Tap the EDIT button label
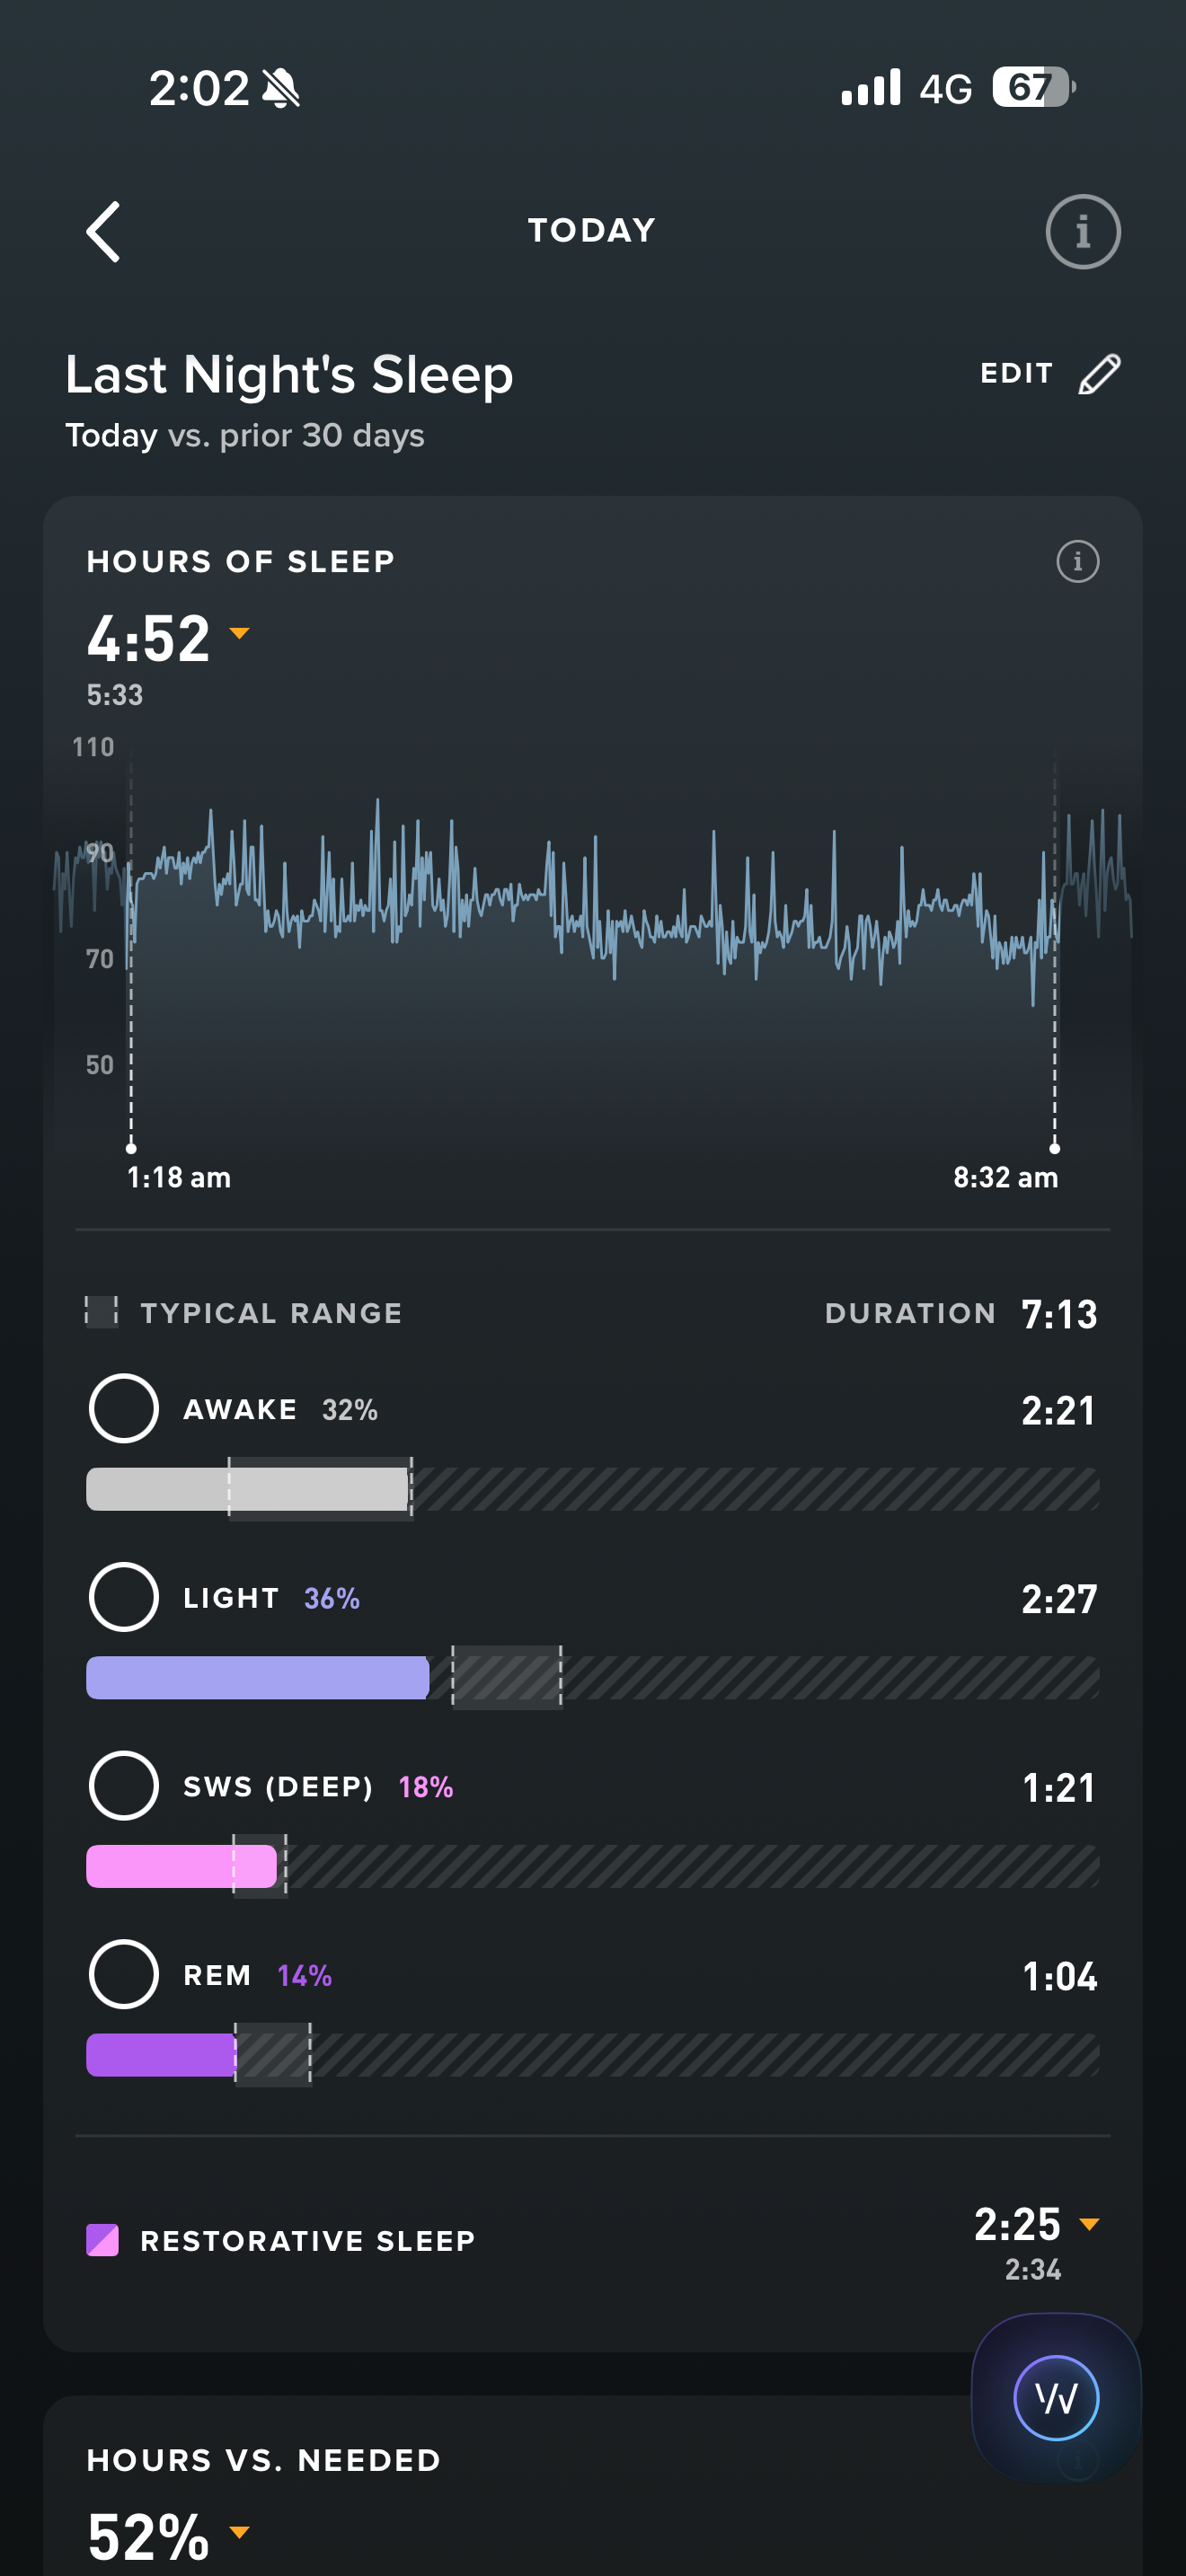This screenshot has height=2576, width=1186. [x=1016, y=374]
